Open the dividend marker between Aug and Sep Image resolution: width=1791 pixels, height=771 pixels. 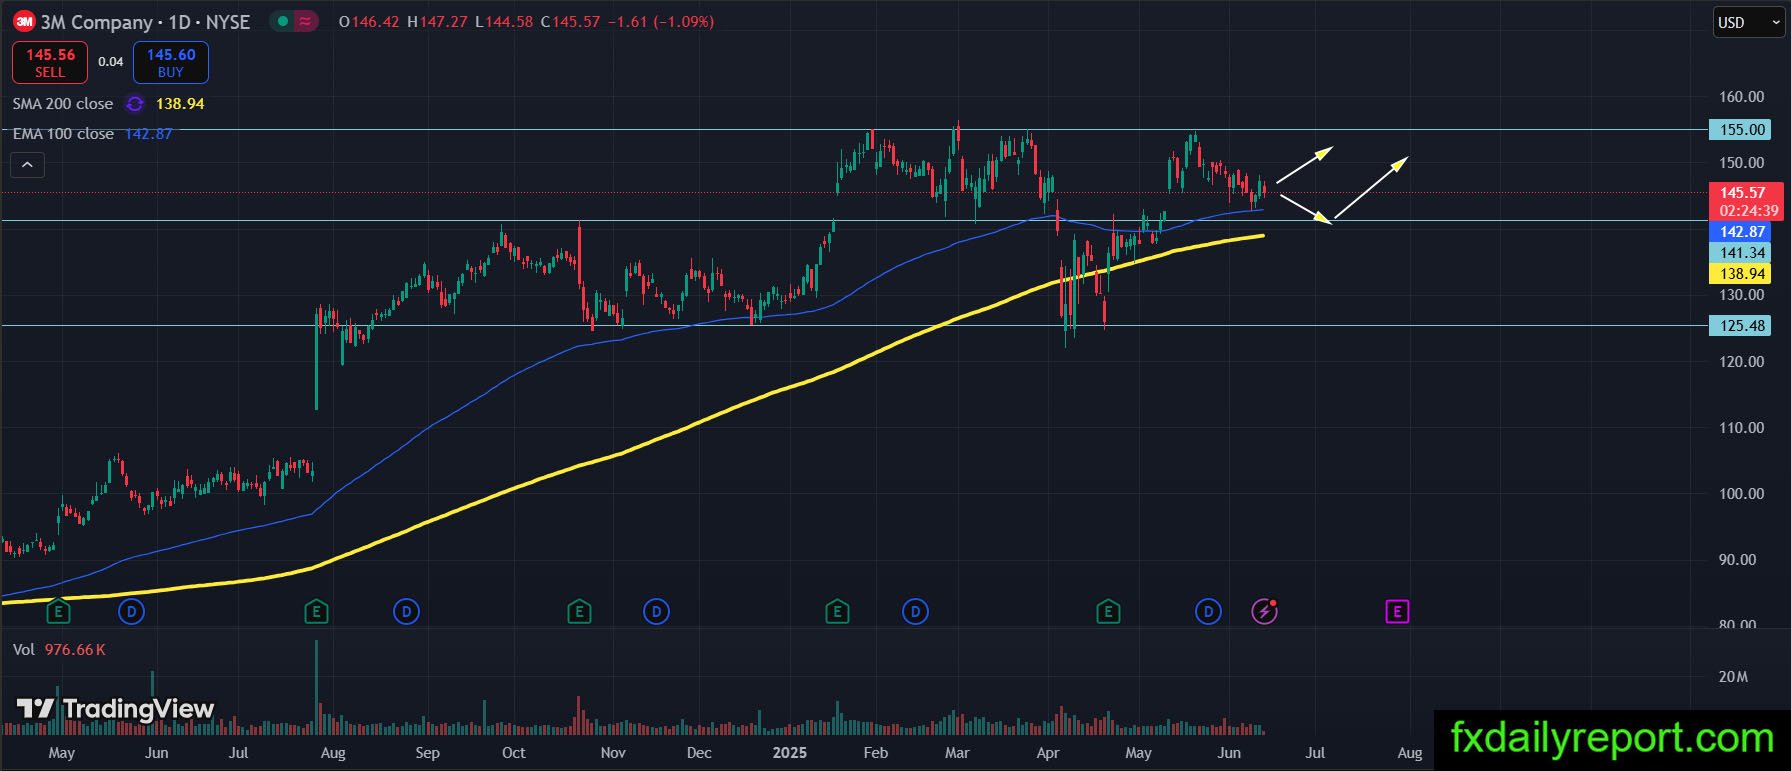(406, 611)
